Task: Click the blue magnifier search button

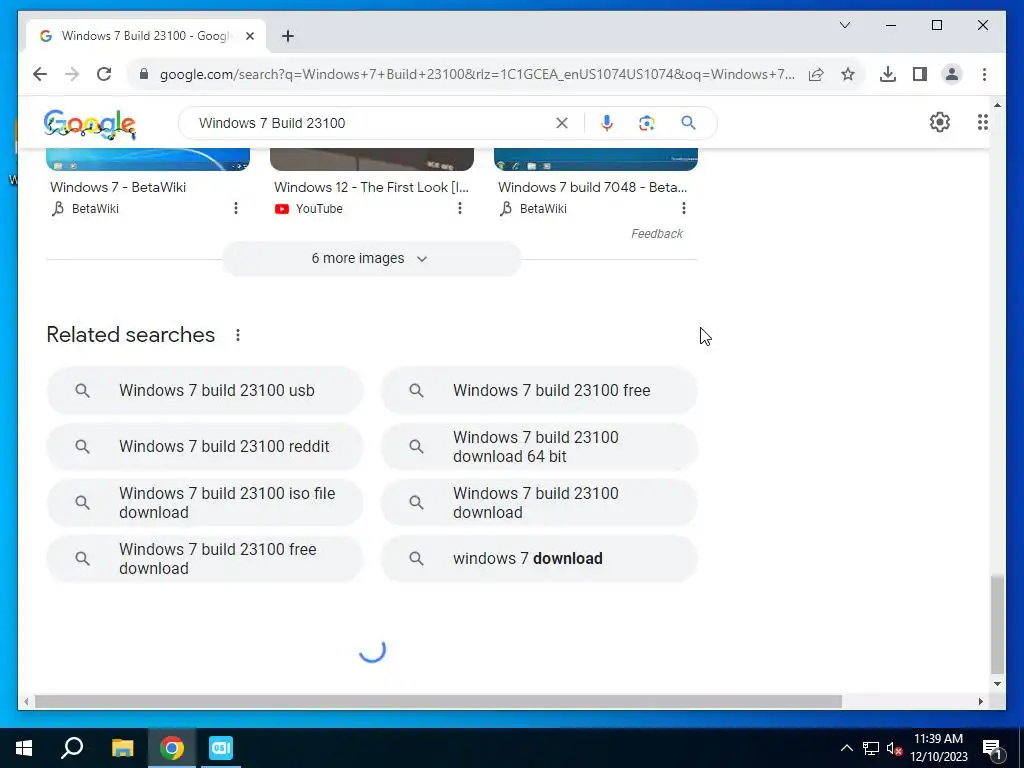Action: click(688, 123)
